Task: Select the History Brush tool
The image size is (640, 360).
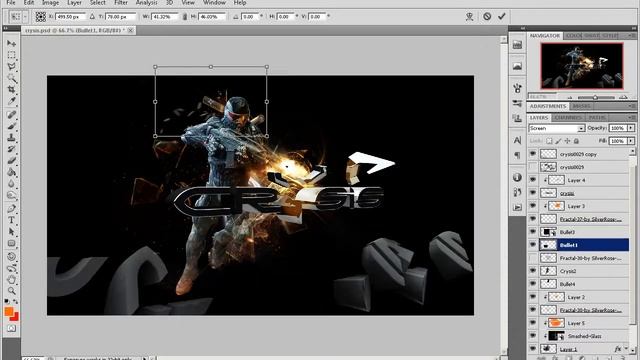Action: (11, 149)
